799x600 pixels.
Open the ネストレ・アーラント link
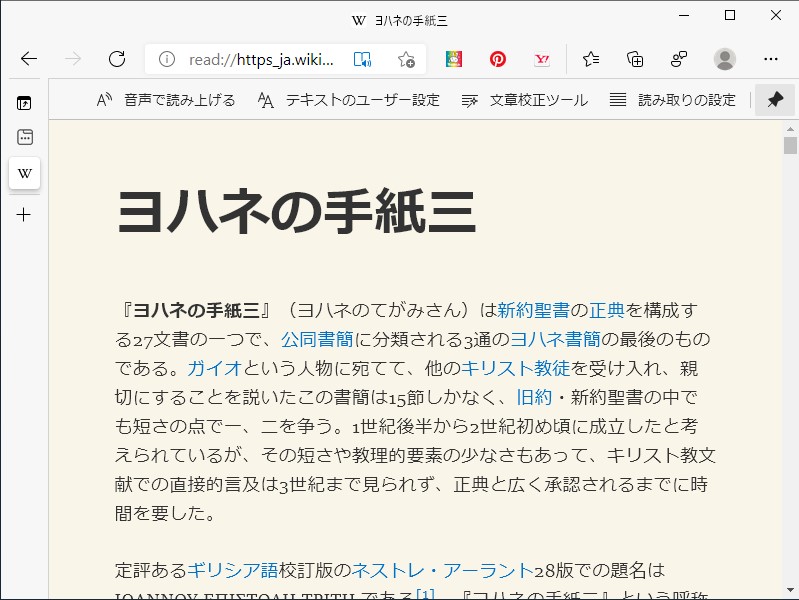click(x=443, y=570)
